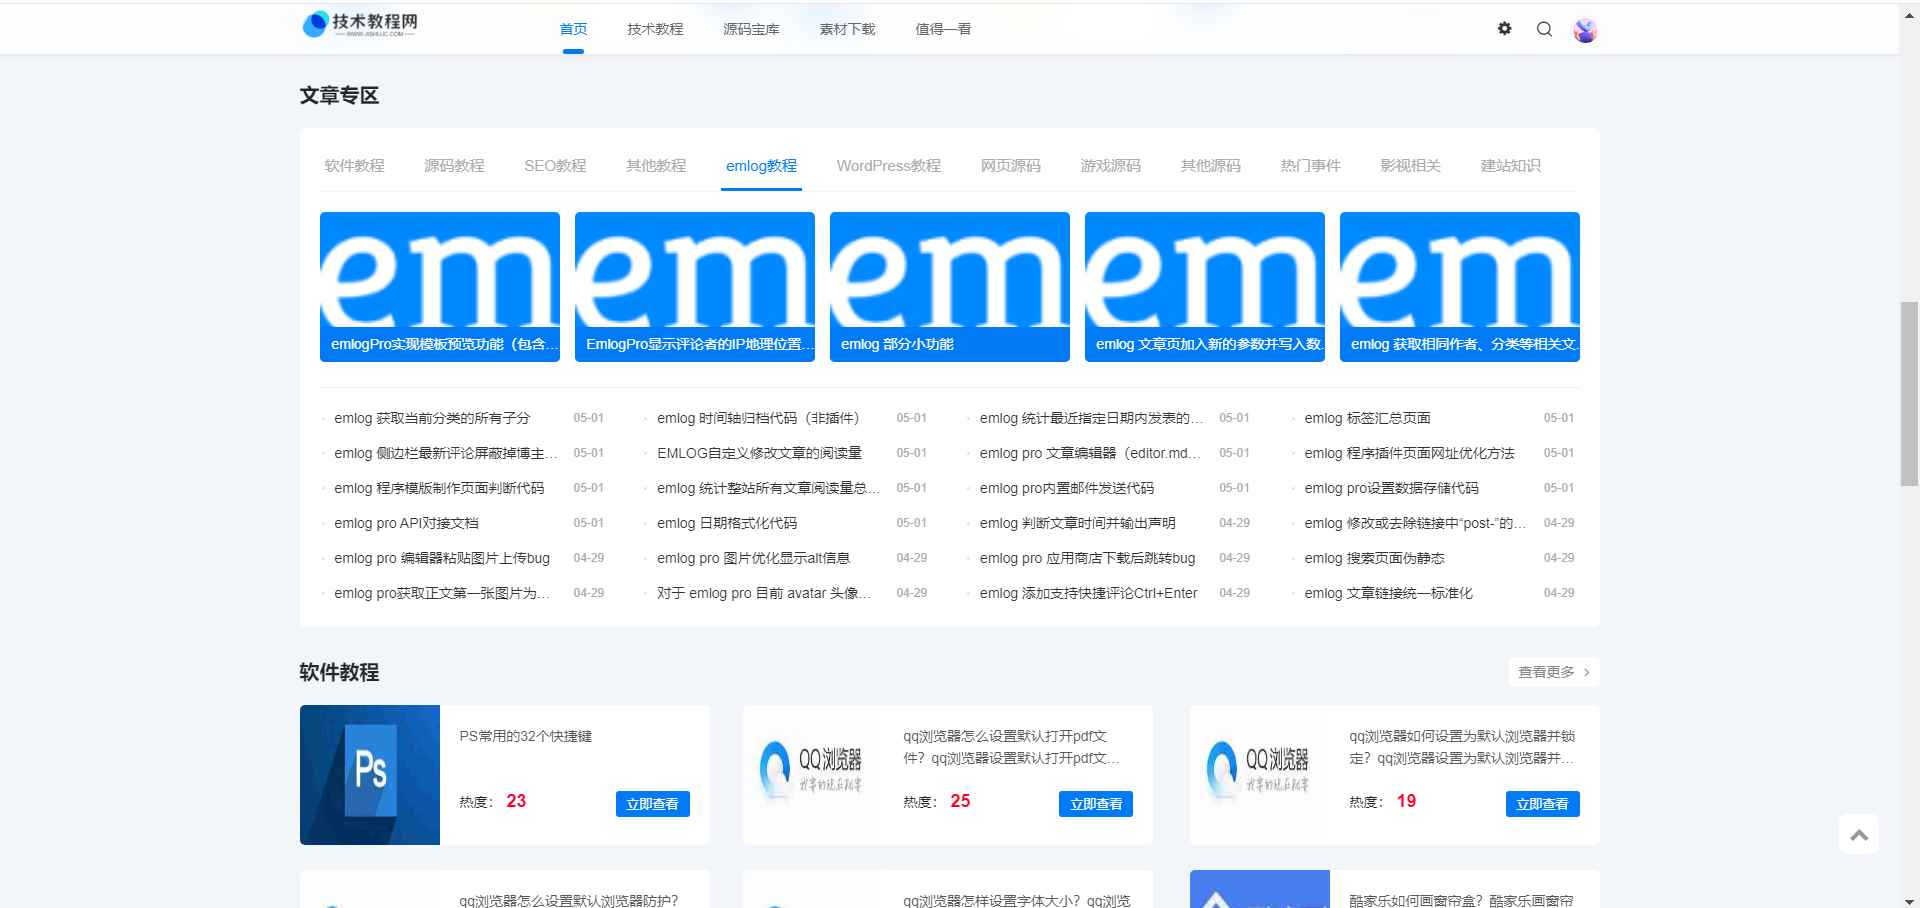Click 查看更多 beside 软件教程 heading
The image size is (1920, 908).
pos(1554,672)
